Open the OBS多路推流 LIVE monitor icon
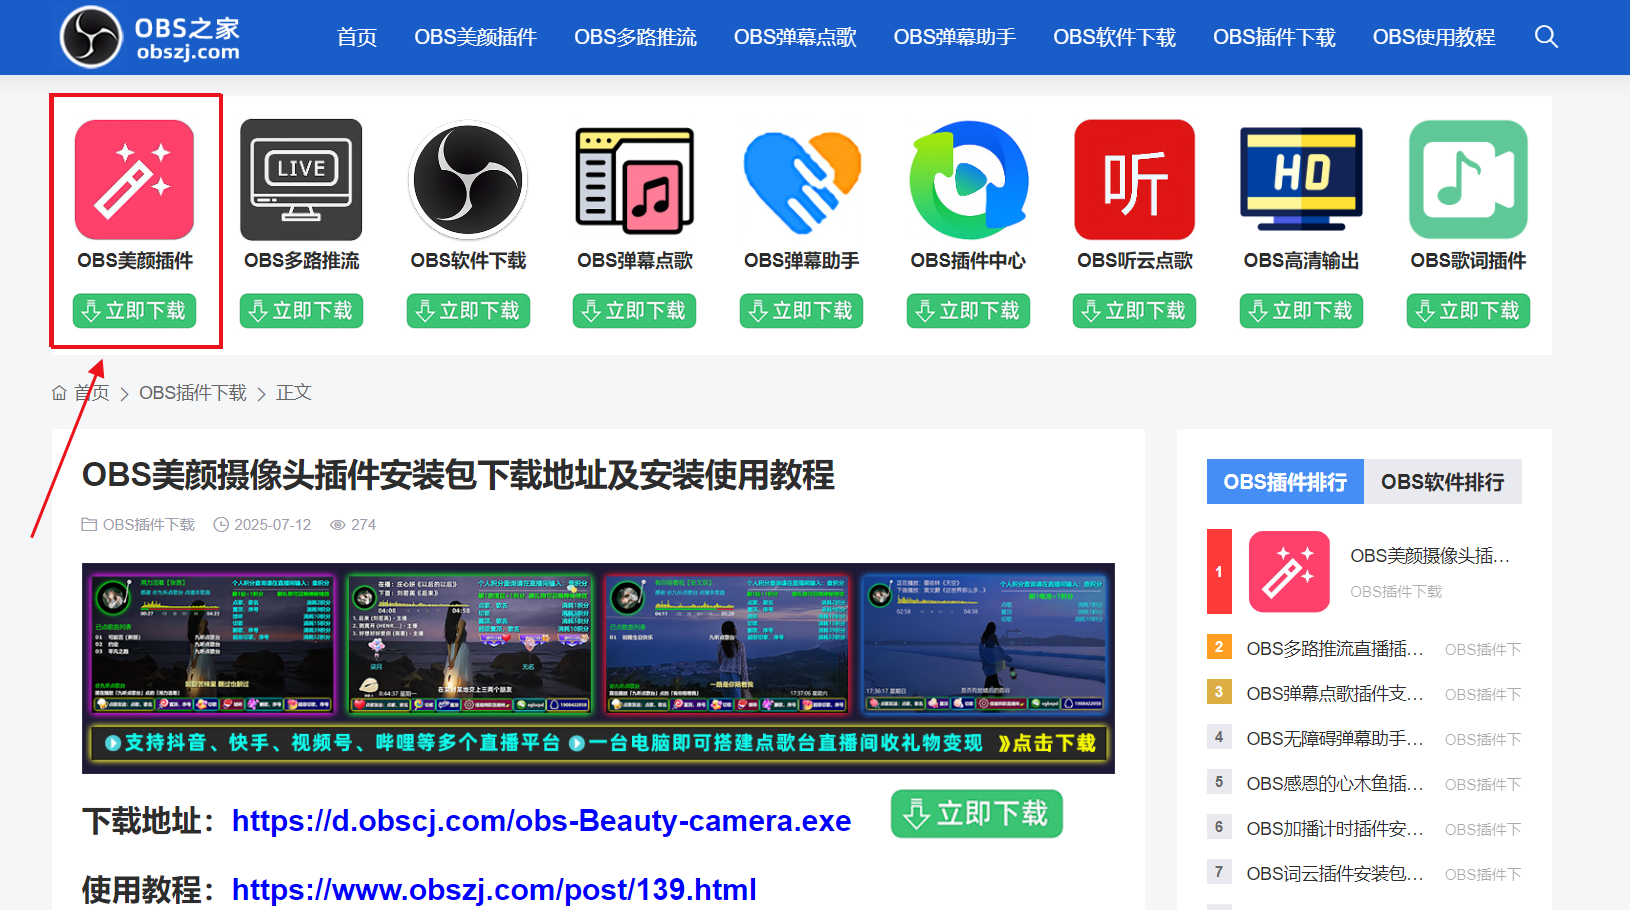 (301, 180)
